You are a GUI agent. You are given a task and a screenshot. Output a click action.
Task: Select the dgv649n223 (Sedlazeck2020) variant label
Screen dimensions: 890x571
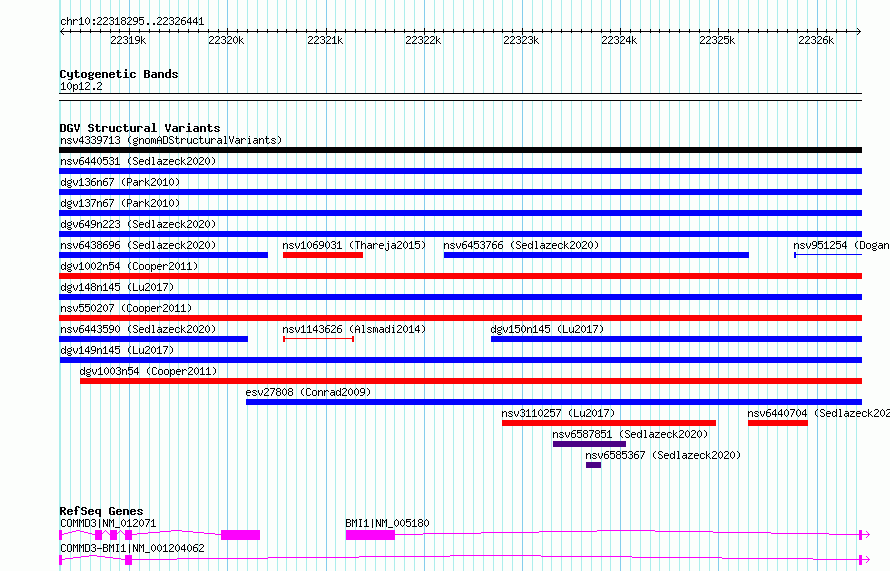138,224
